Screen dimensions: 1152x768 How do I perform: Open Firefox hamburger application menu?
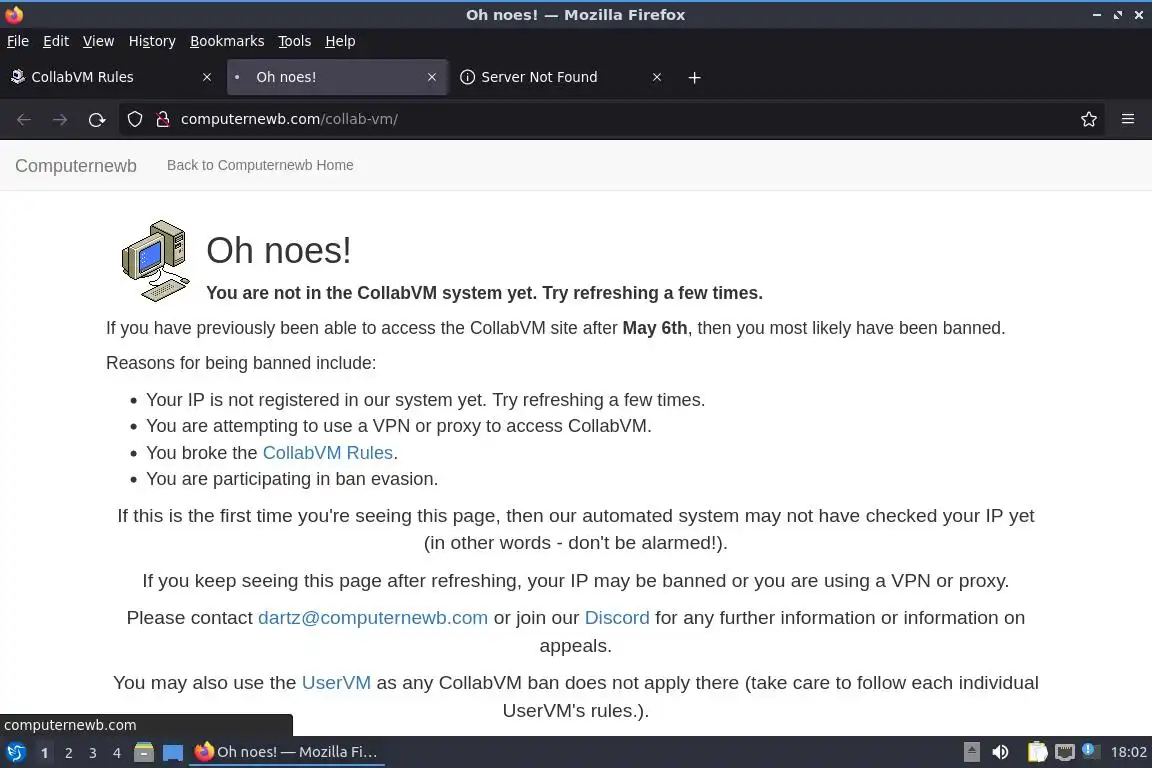tap(1128, 119)
